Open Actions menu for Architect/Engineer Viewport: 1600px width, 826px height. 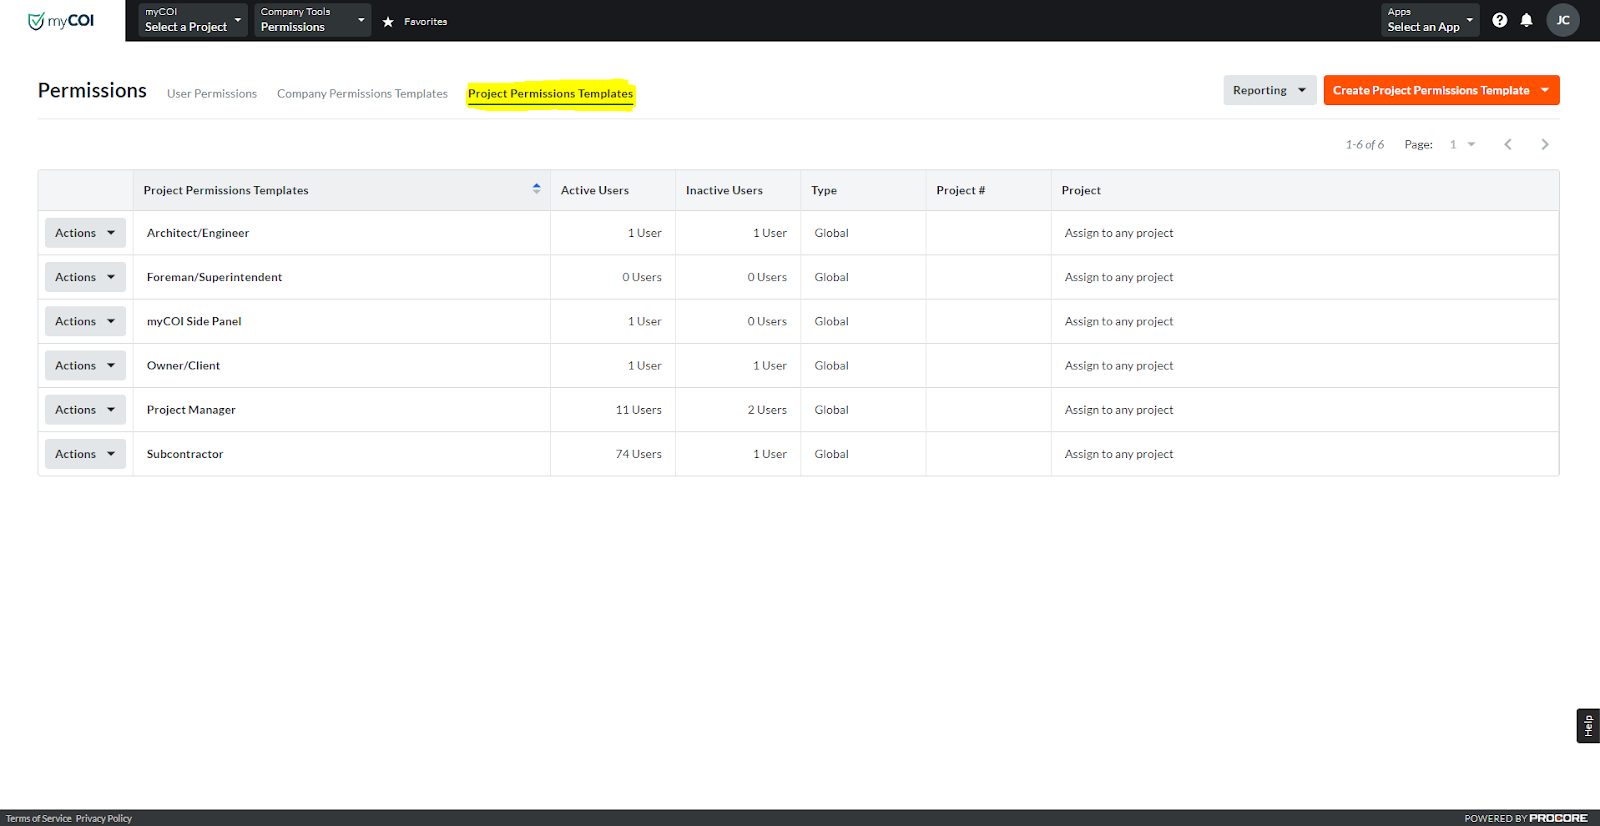click(x=85, y=233)
